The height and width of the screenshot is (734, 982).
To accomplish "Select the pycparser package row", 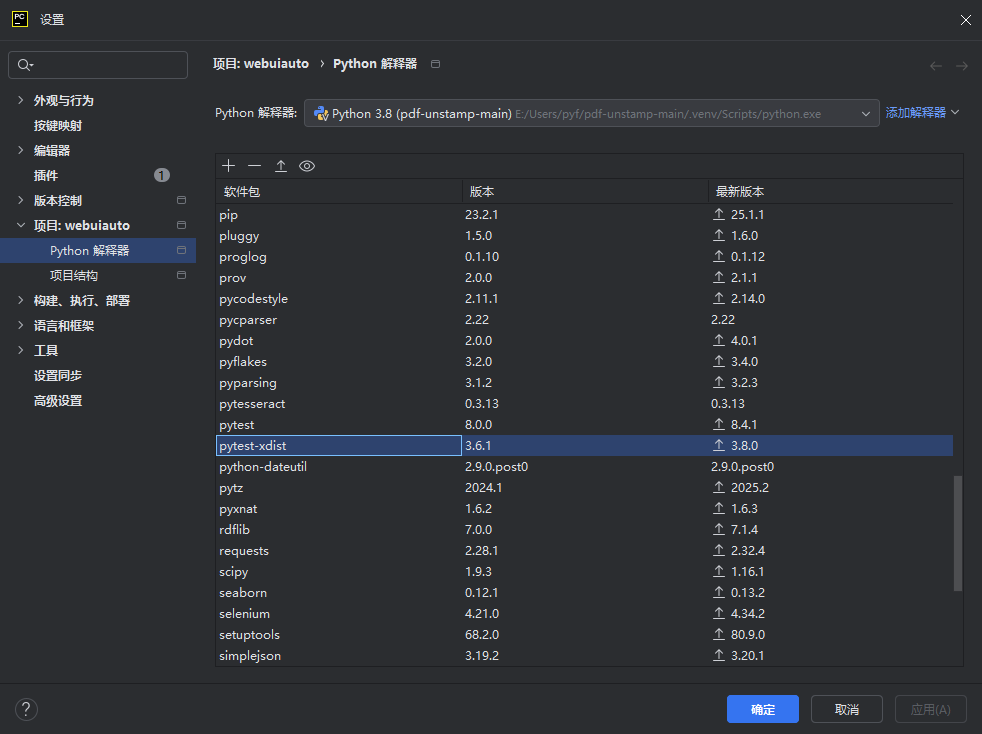I will click(584, 319).
